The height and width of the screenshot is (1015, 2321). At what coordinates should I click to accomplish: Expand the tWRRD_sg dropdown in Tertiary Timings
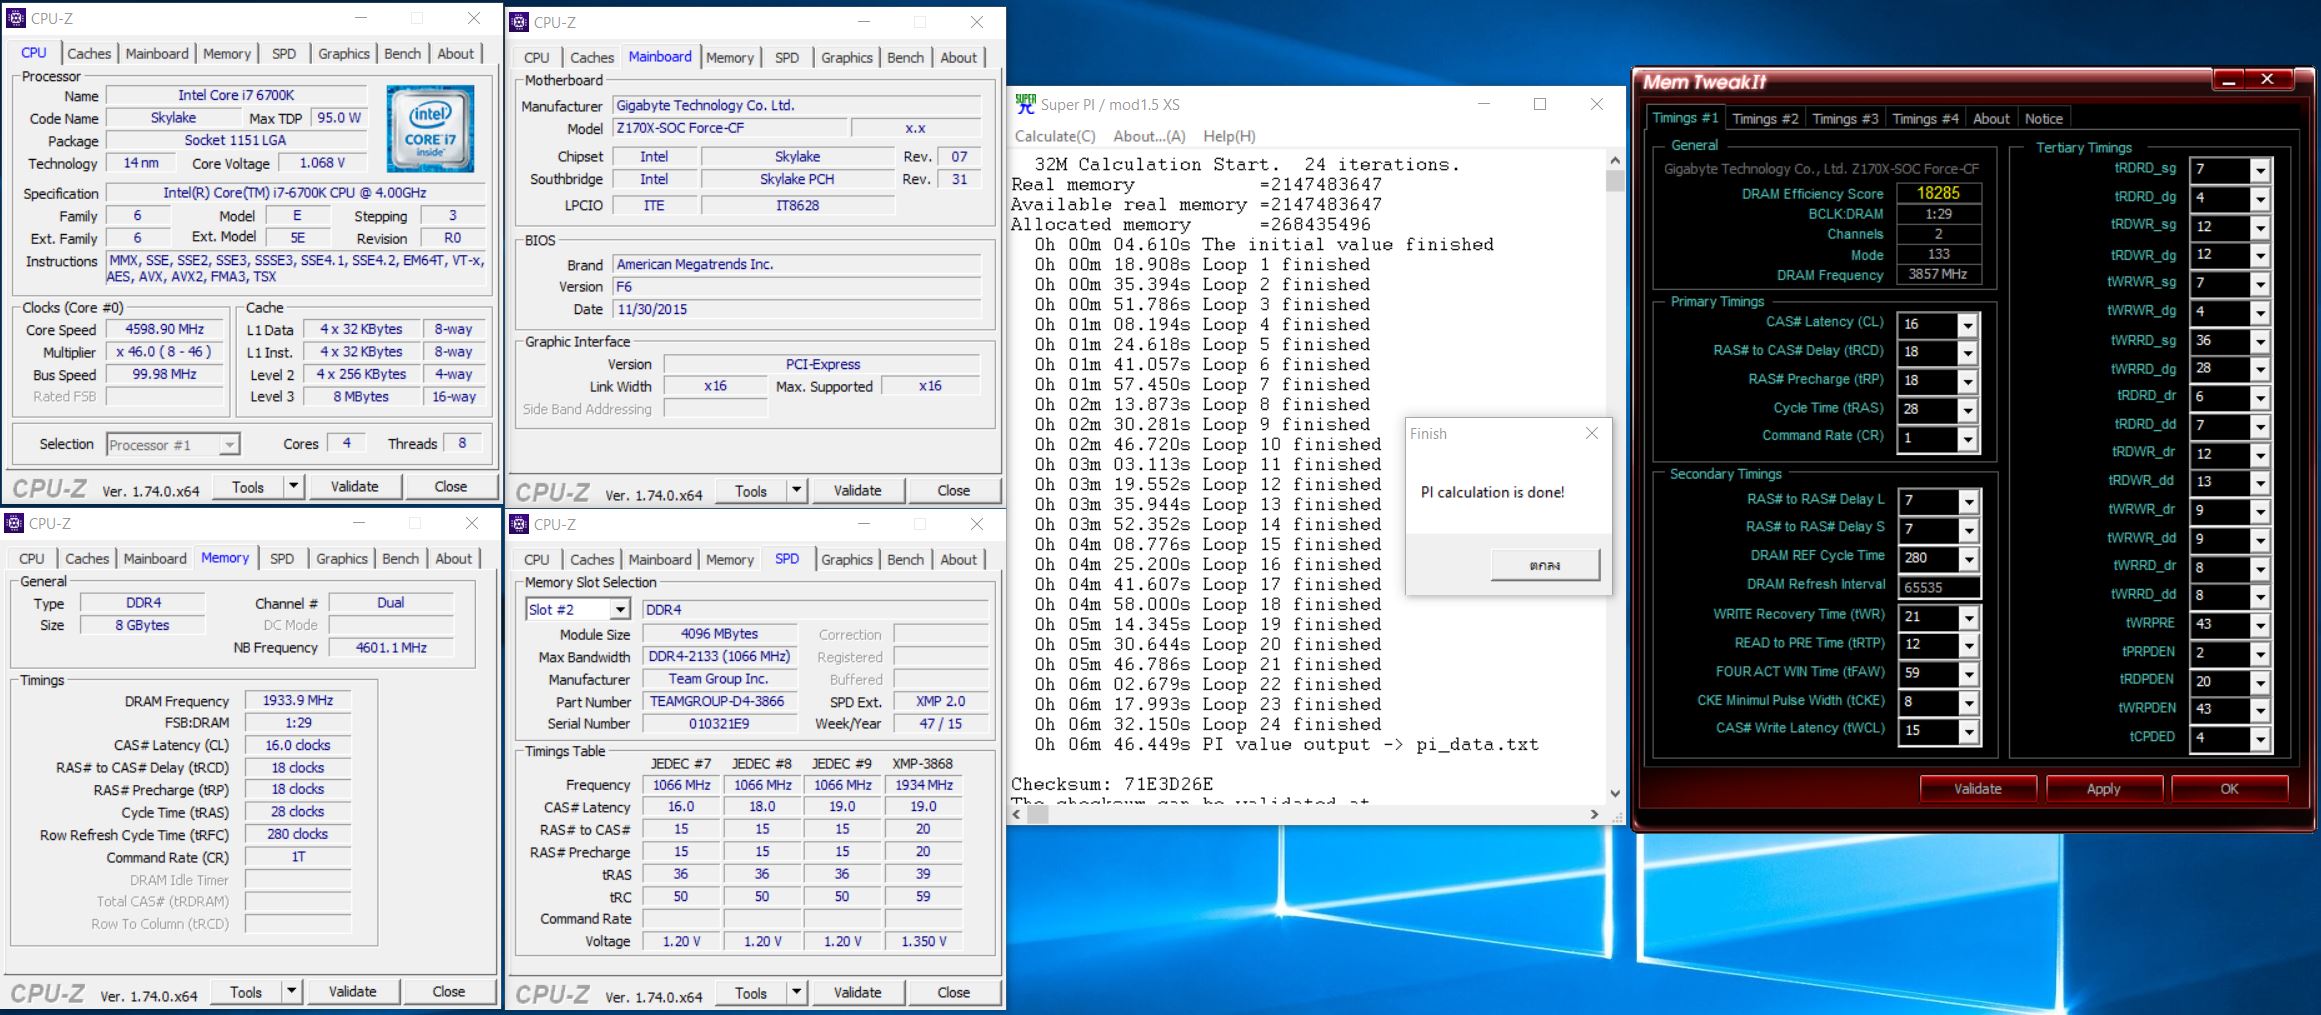coord(2260,342)
